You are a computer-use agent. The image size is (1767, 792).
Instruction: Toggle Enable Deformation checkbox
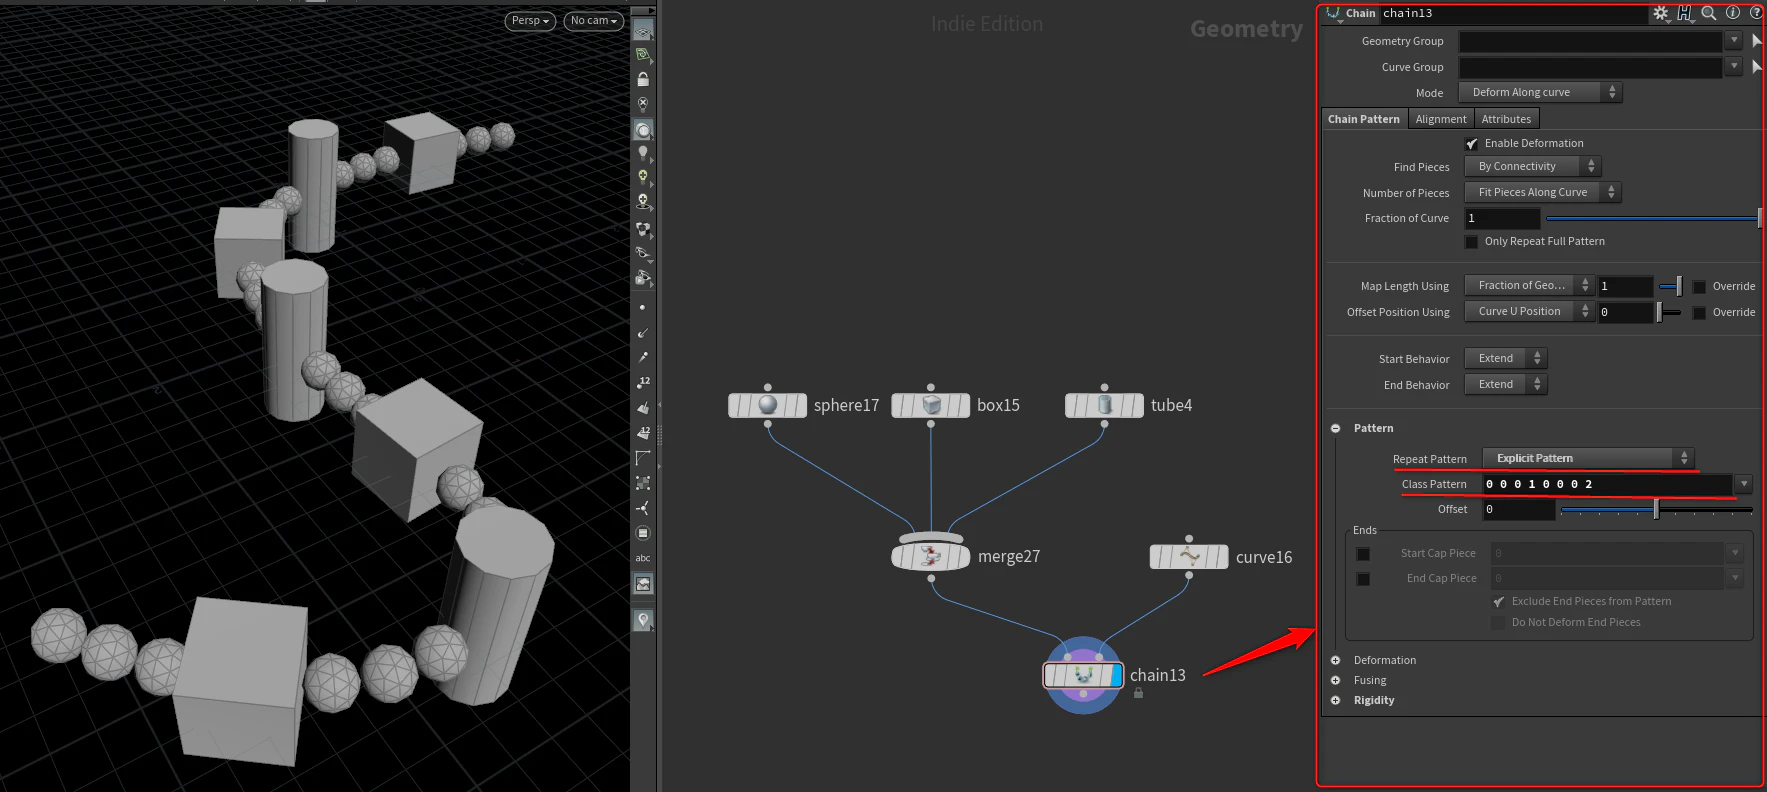1471,144
